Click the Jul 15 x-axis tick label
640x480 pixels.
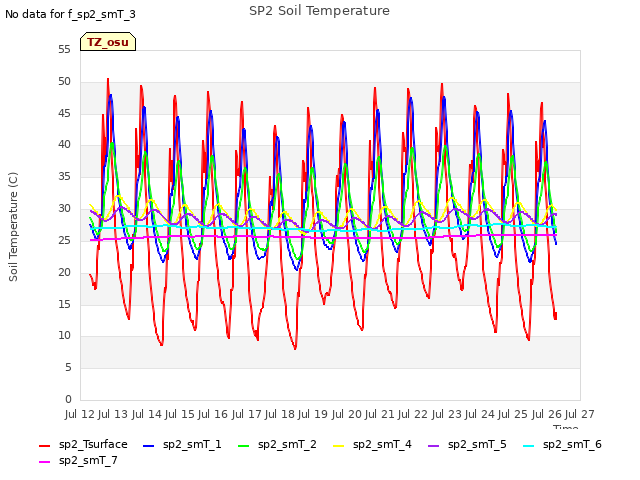(179, 414)
